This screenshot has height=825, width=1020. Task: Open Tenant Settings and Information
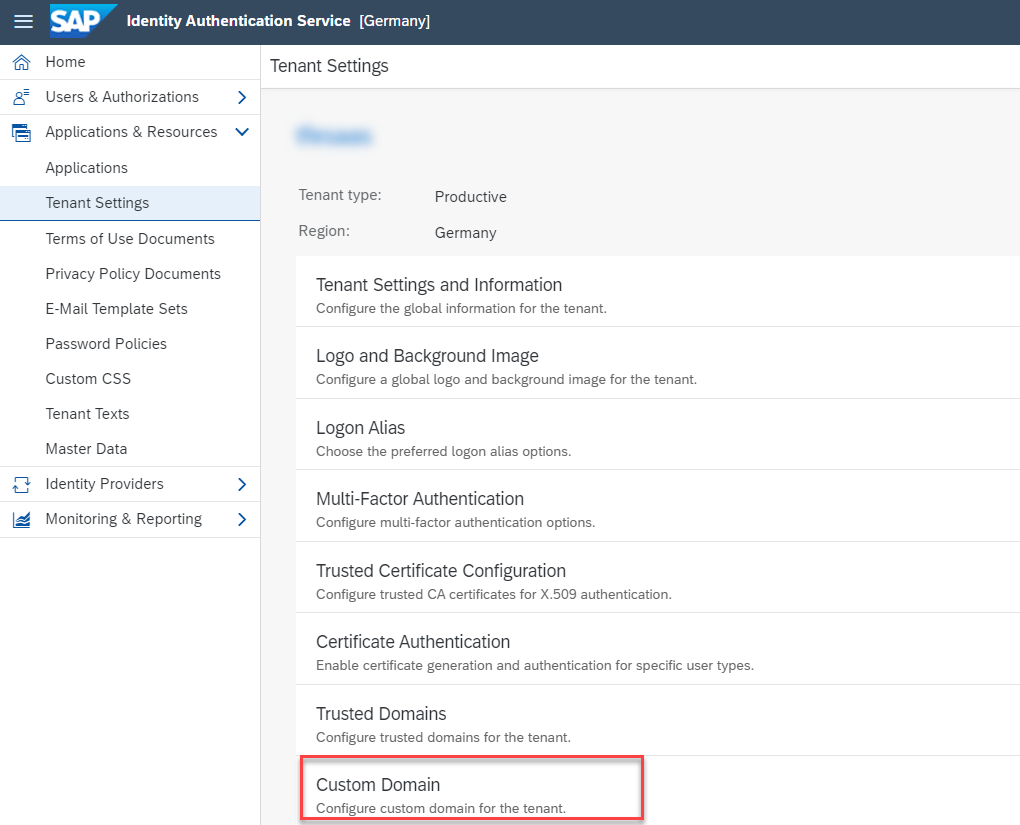tap(658, 291)
